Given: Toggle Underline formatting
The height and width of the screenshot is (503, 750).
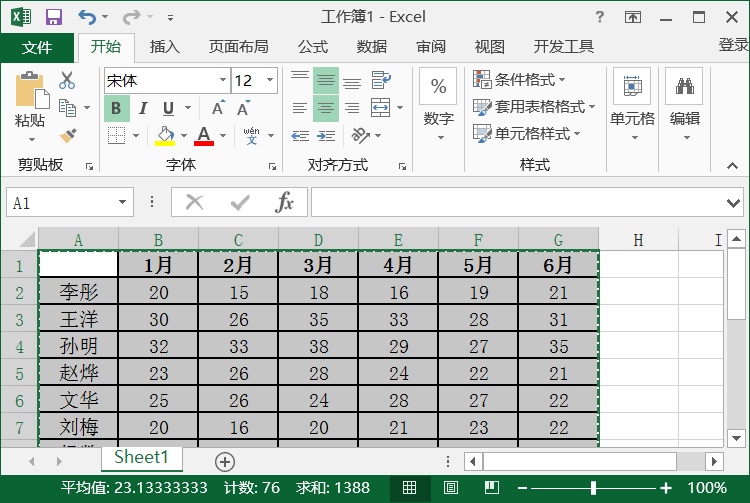Looking at the screenshot, I should [168, 108].
